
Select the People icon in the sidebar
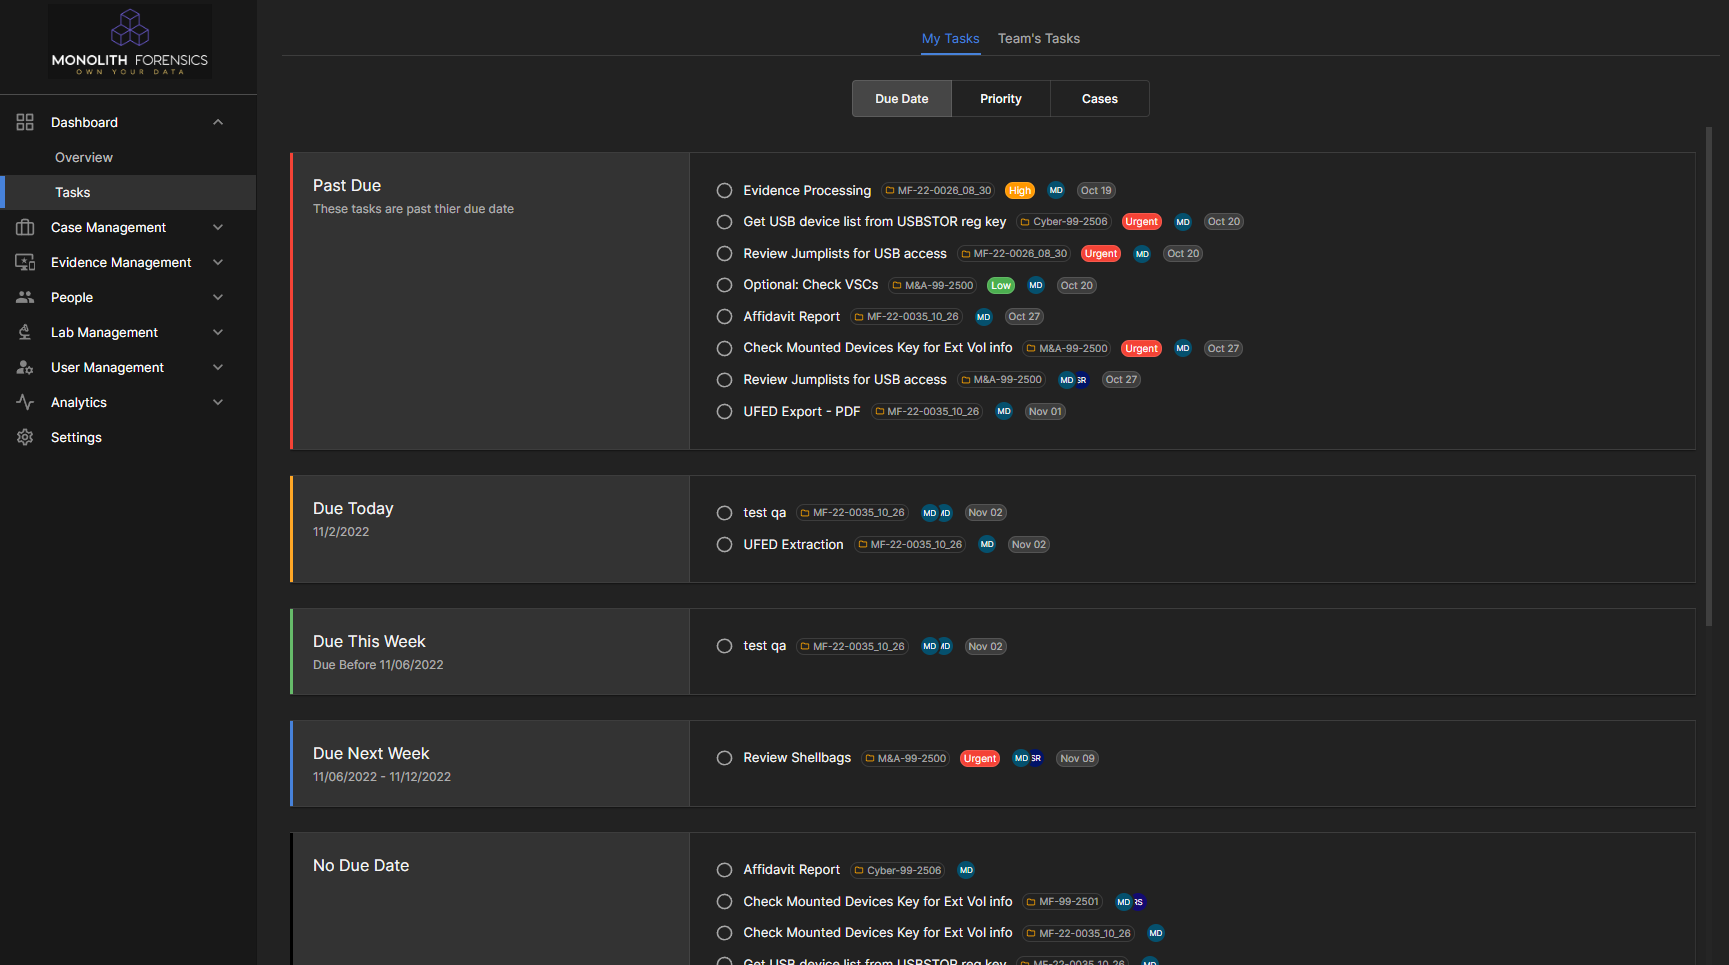(25, 297)
